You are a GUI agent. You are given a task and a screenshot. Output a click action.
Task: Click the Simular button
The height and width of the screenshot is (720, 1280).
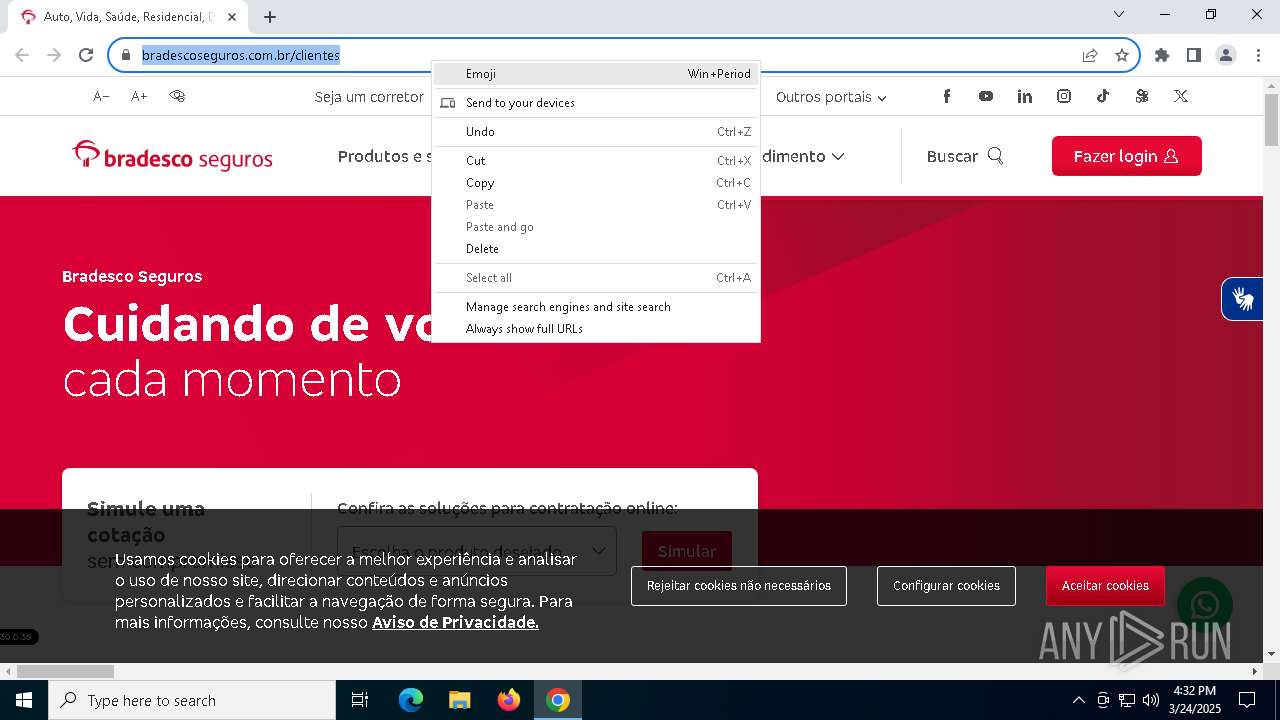[x=687, y=551]
